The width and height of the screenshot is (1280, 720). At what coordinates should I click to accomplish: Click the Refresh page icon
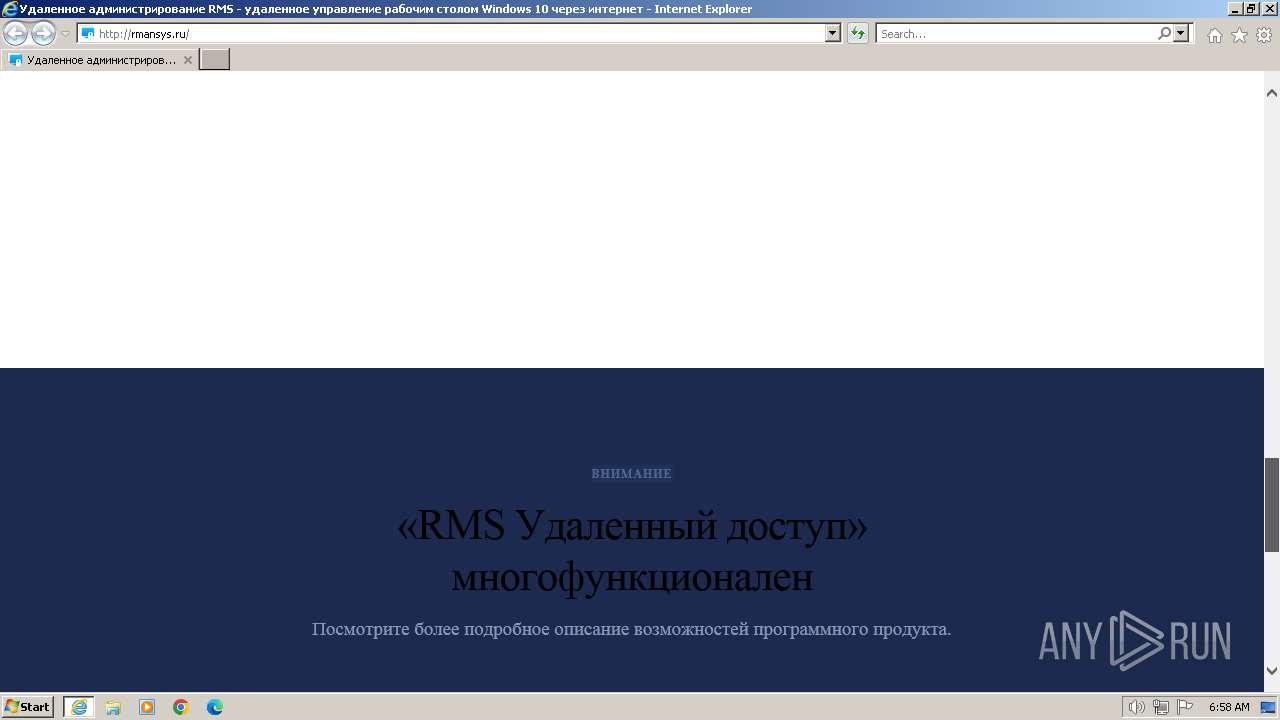coord(858,34)
